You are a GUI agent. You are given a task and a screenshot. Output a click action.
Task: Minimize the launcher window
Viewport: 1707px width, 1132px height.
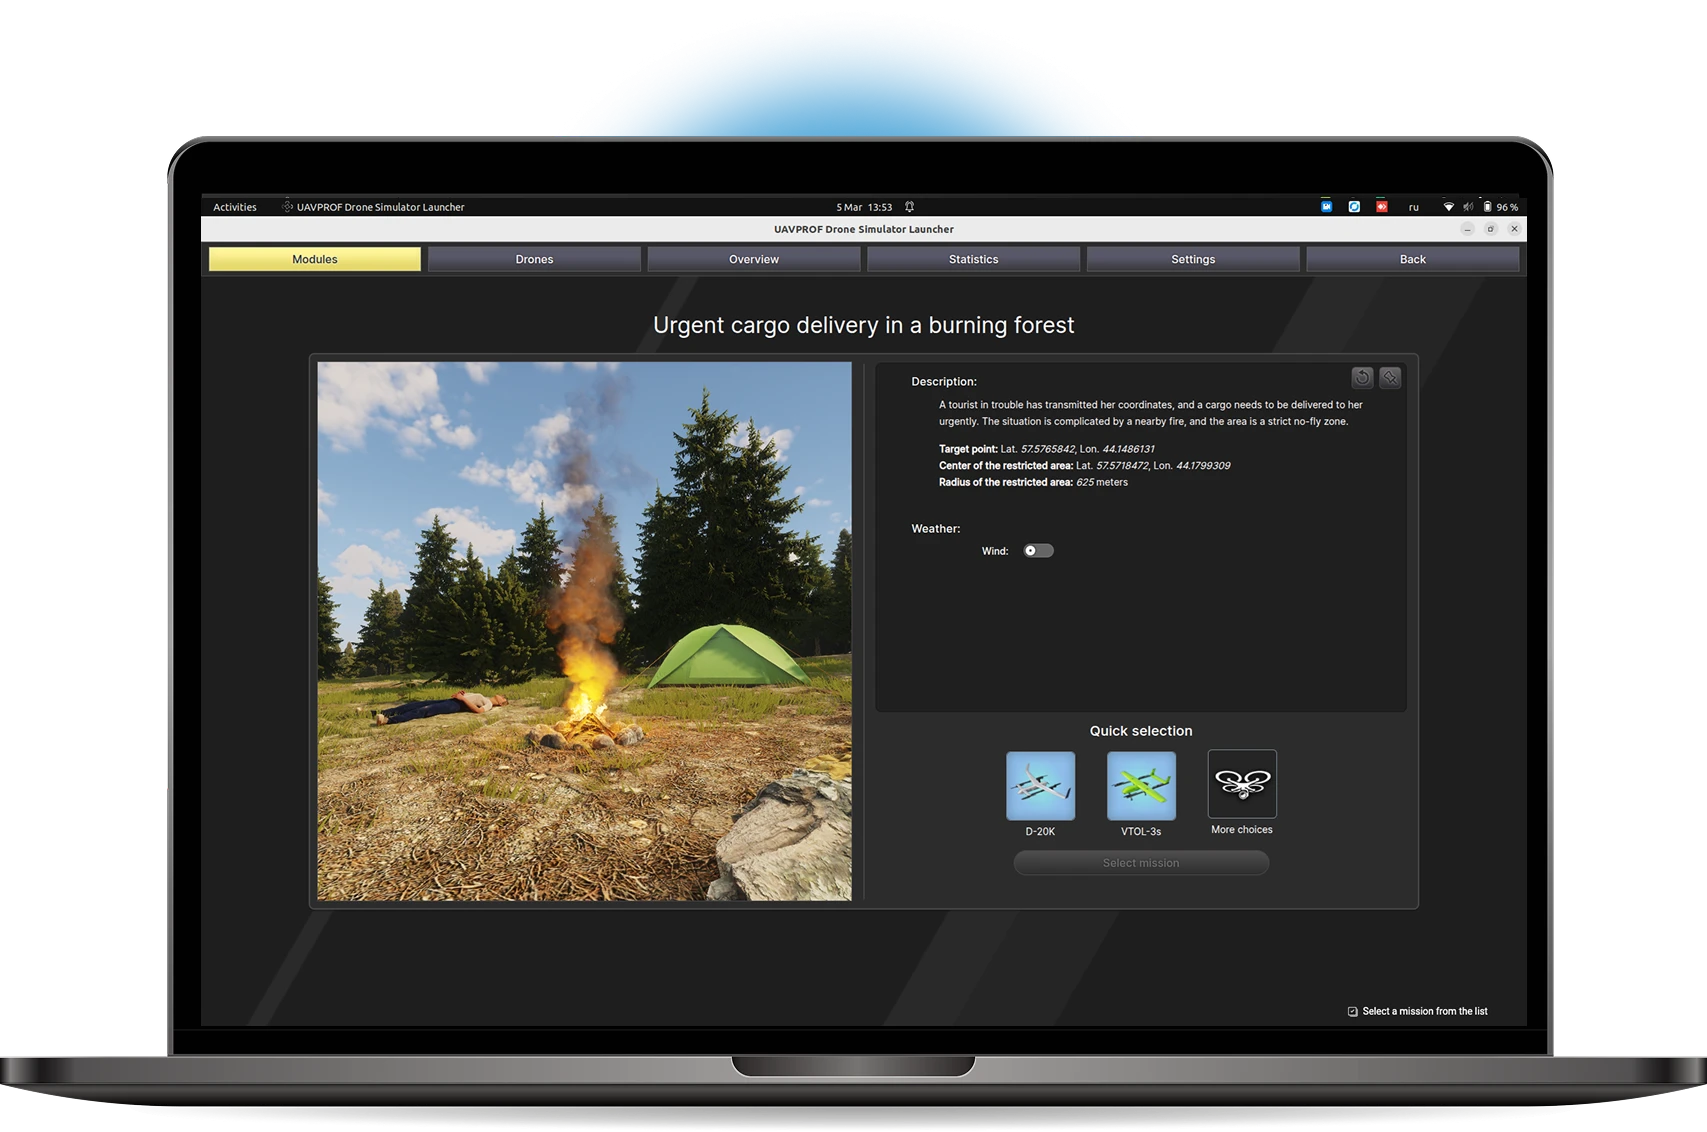click(x=1467, y=229)
